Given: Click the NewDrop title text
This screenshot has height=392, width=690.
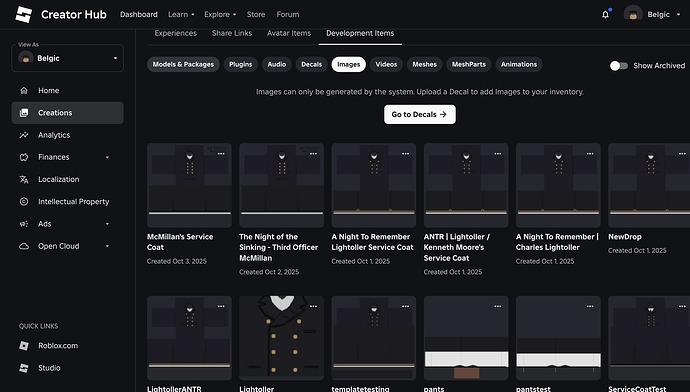Looking at the screenshot, I should point(624,237).
